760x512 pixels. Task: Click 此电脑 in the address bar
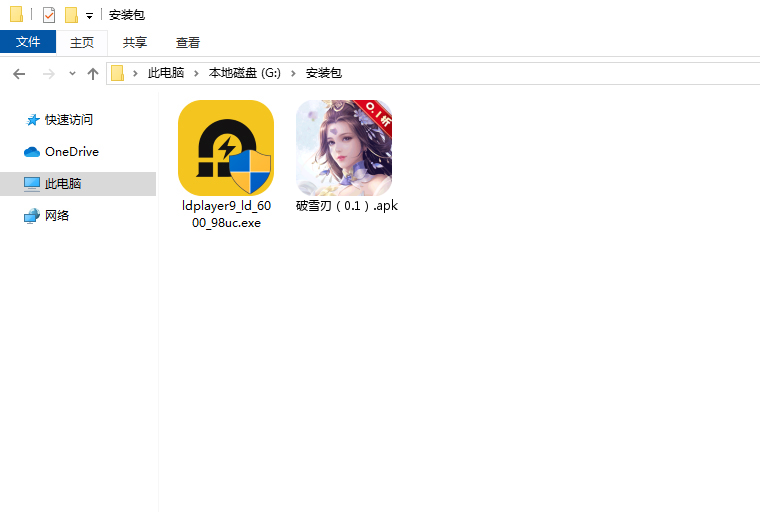pos(166,73)
